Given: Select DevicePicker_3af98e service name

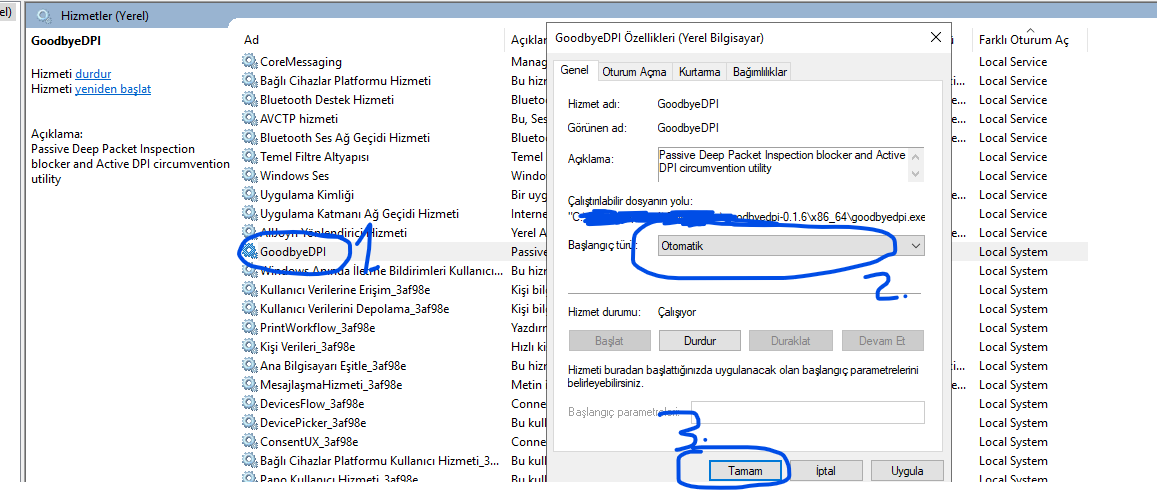Looking at the screenshot, I should [x=313, y=423].
